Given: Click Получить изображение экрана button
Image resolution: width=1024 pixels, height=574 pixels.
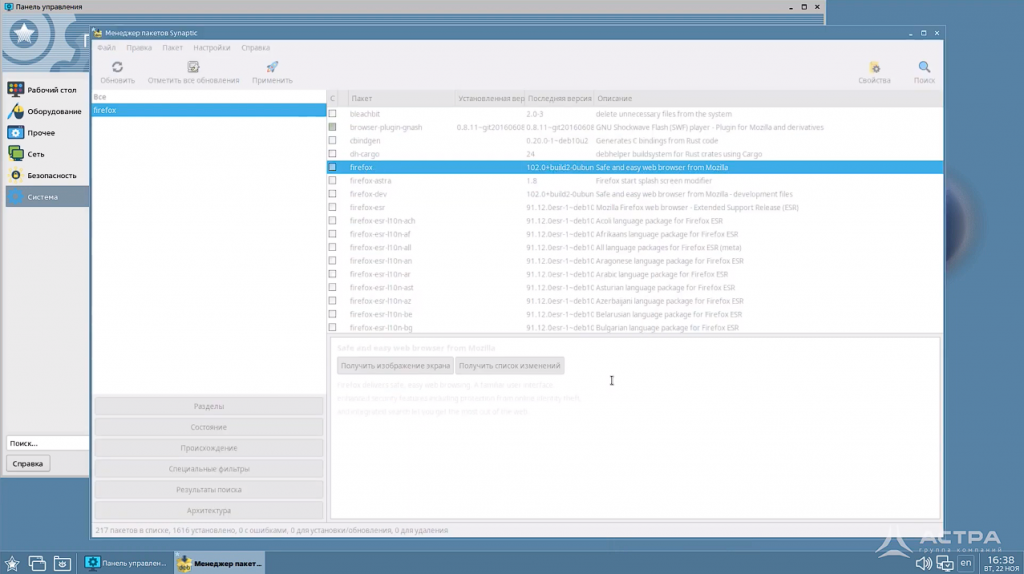Looking at the screenshot, I should click(x=395, y=366).
